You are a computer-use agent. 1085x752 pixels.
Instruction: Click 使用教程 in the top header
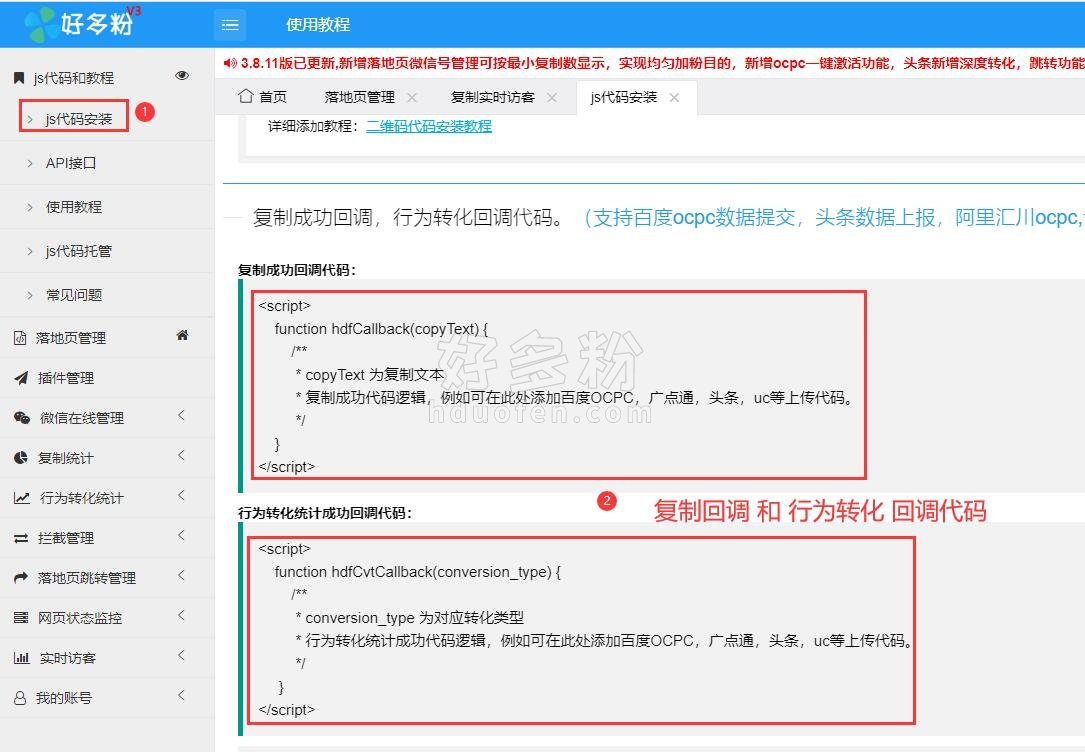click(318, 25)
